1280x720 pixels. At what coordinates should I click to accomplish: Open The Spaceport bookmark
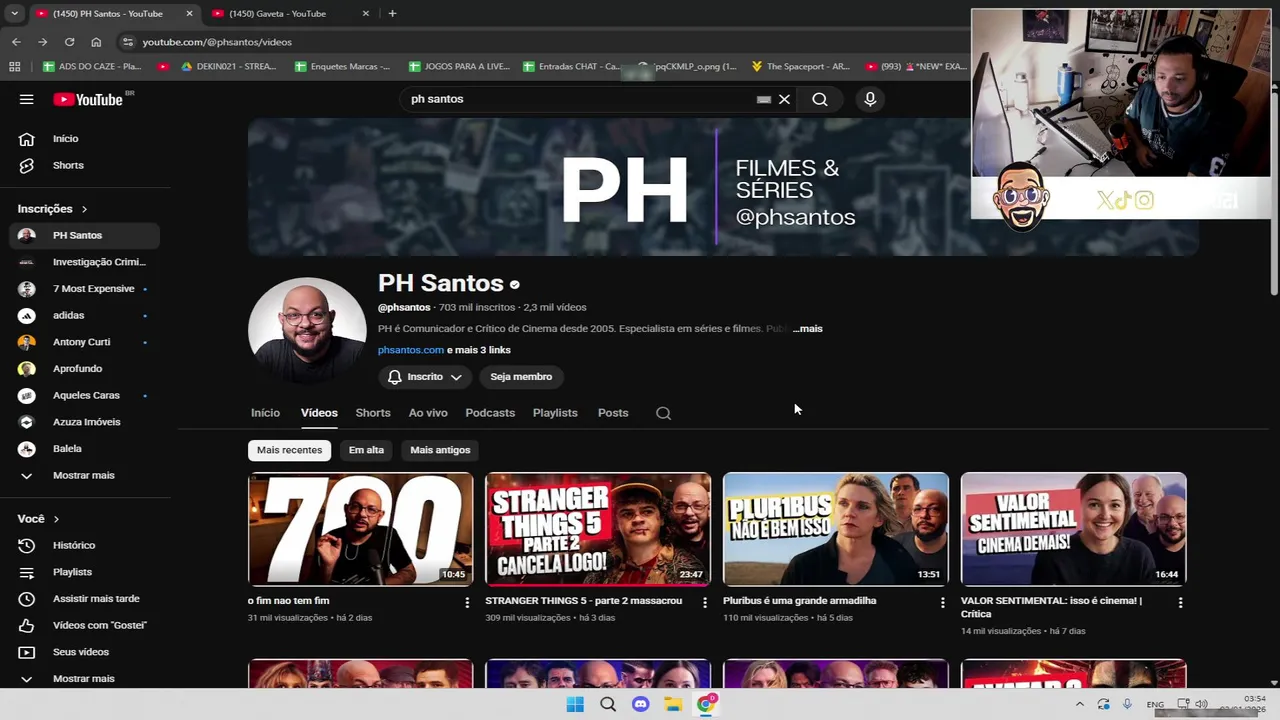(x=801, y=67)
